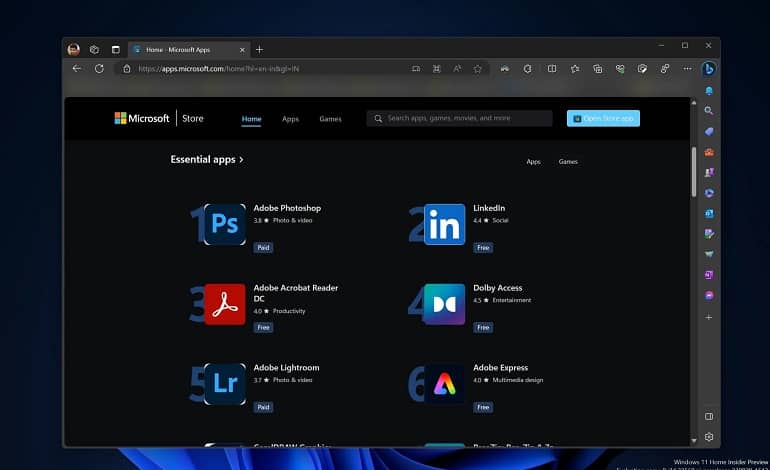Viewport: 770px width, 470px height.
Task: Click the Microsoft logo link
Action: pos(142,118)
